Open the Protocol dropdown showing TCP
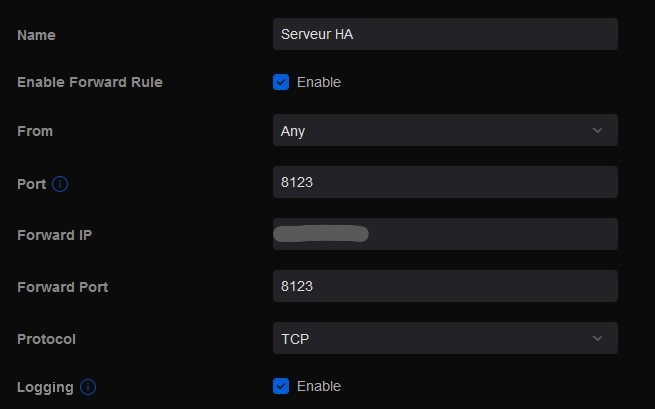Image resolution: width=655 pixels, height=409 pixels. (x=444, y=338)
